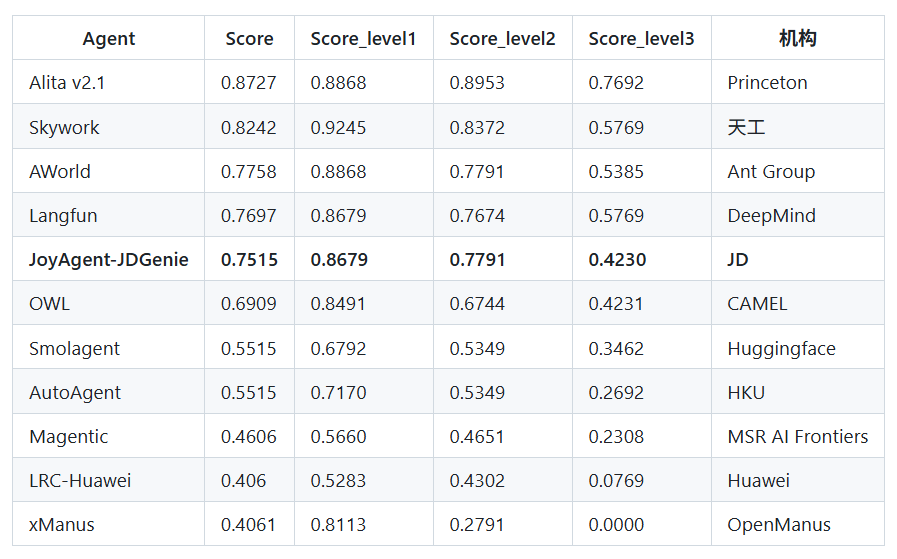Click Magentic level2 score 0.4651
Screen dimensions: 897x559
pyautogui.click(x=503, y=435)
